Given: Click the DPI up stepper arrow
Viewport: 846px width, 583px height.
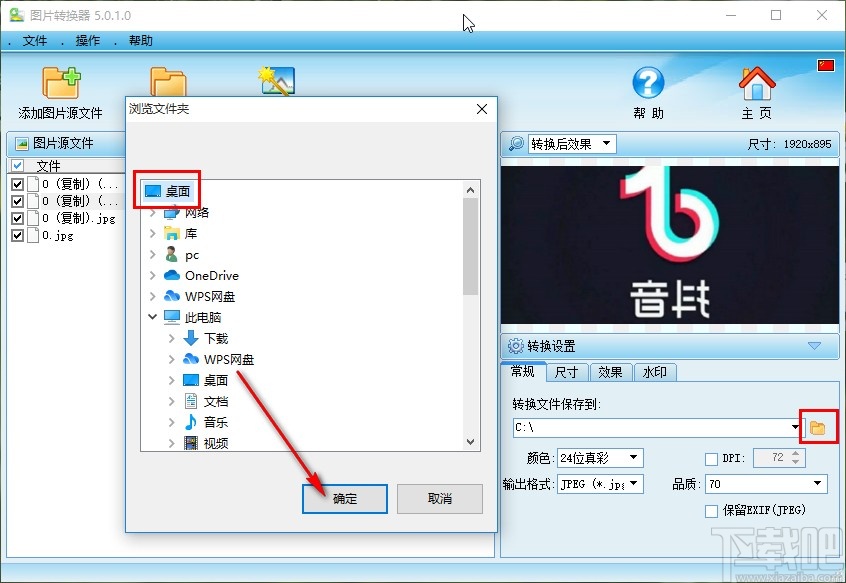Looking at the screenshot, I should (x=795, y=452).
